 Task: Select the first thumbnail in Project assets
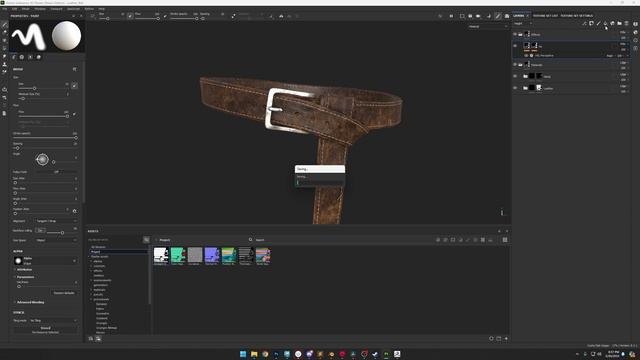(161, 256)
